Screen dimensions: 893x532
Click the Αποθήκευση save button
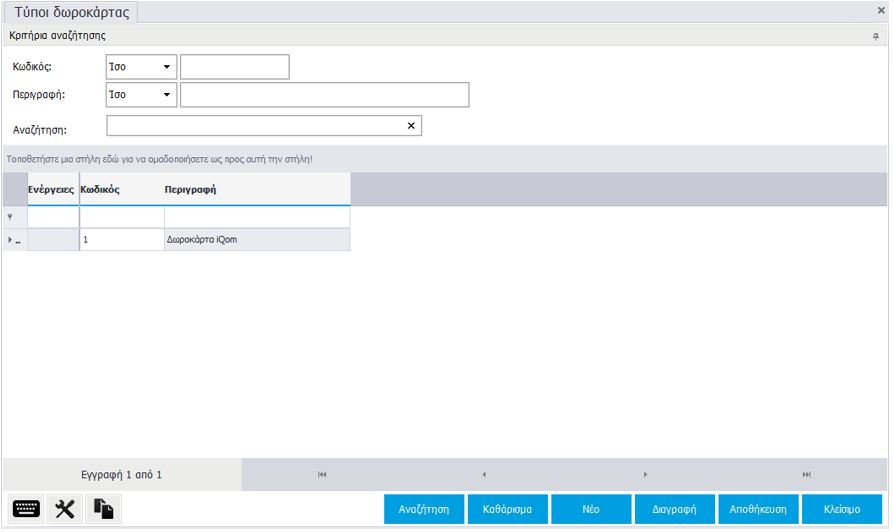[x=758, y=509]
